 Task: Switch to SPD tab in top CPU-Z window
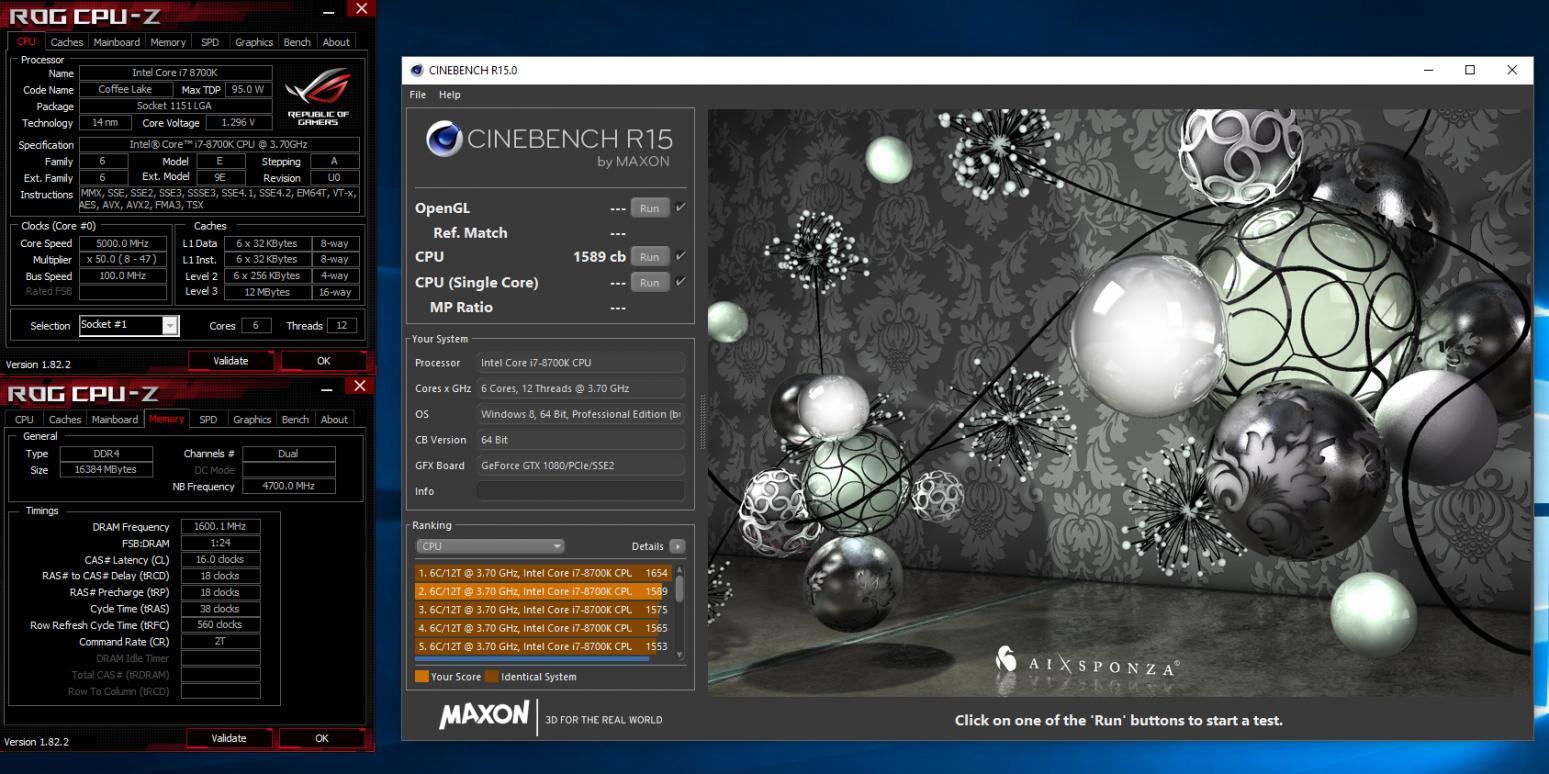210,42
